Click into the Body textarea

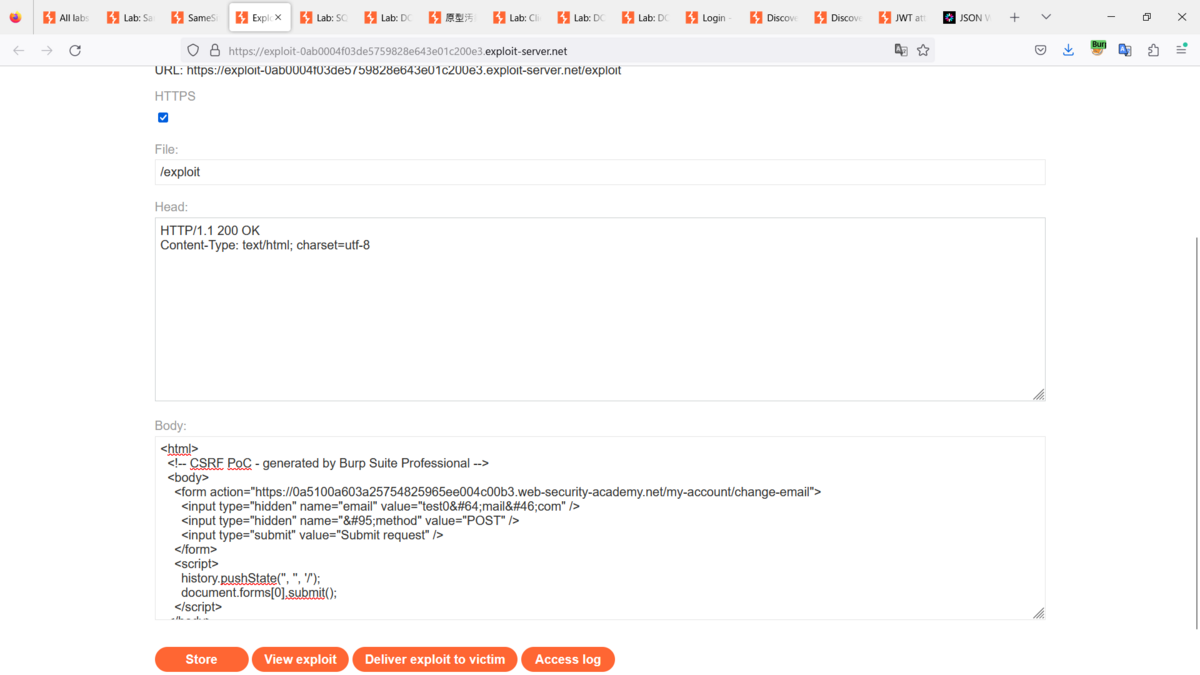[x=600, y=528]
